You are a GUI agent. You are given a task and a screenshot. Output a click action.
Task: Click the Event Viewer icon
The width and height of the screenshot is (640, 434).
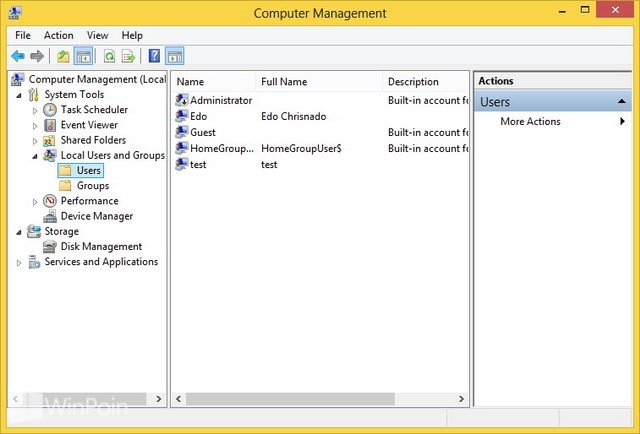tap(50, 125)
